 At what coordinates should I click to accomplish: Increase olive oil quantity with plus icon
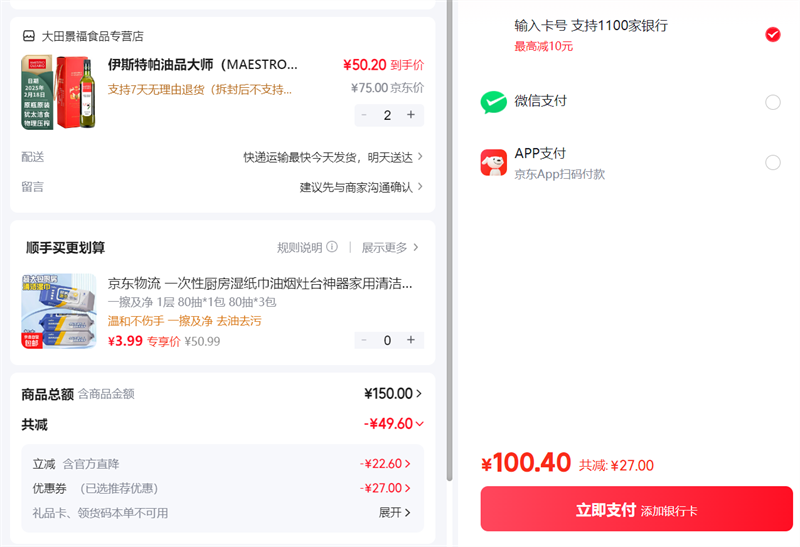click(x=410, y=115)
